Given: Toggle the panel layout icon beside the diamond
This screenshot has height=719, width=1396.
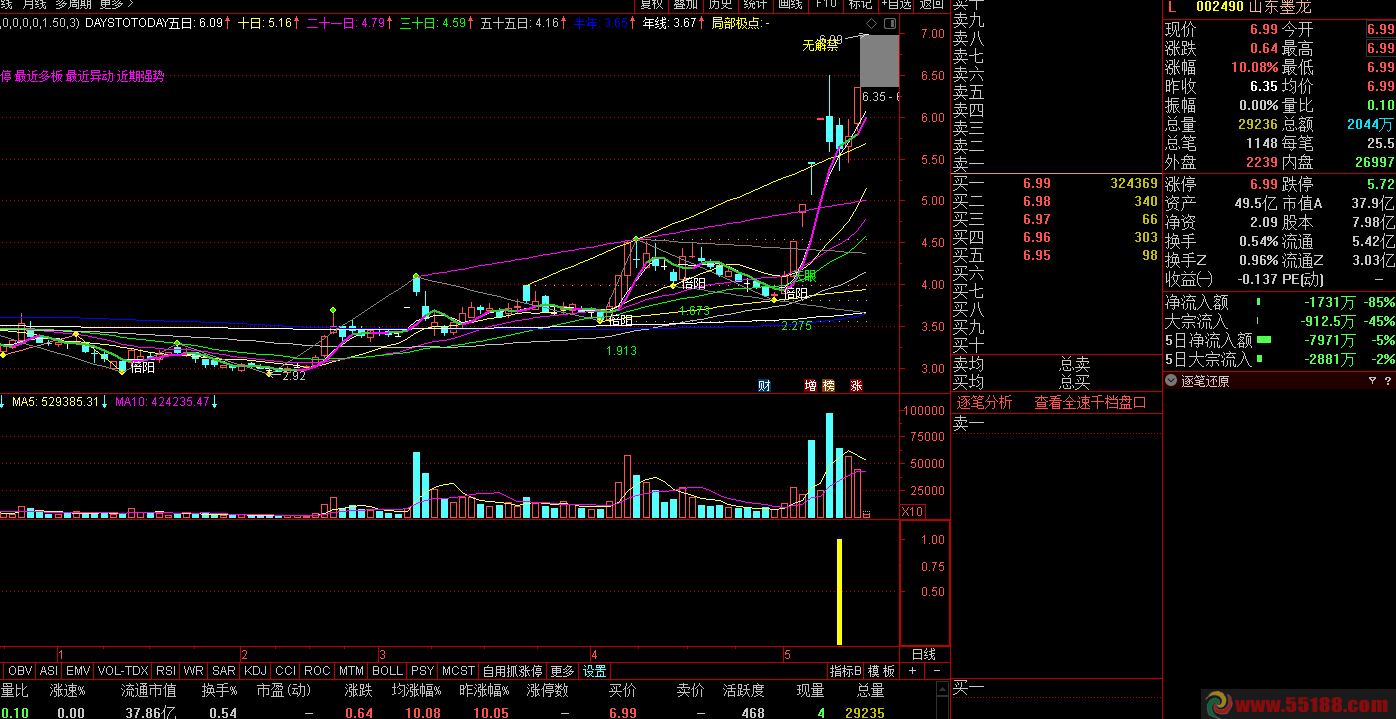Looking at the screenshot, I should [x=890, y=22].
